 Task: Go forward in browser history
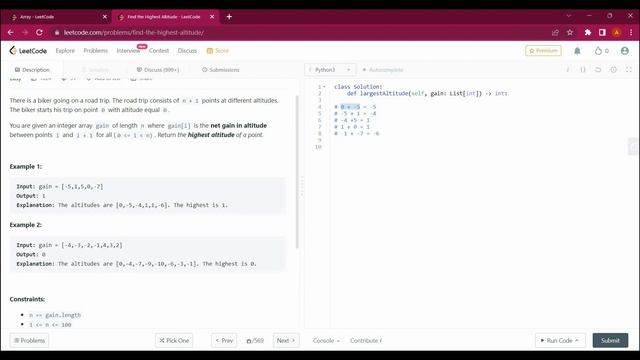tap(25, 32)
